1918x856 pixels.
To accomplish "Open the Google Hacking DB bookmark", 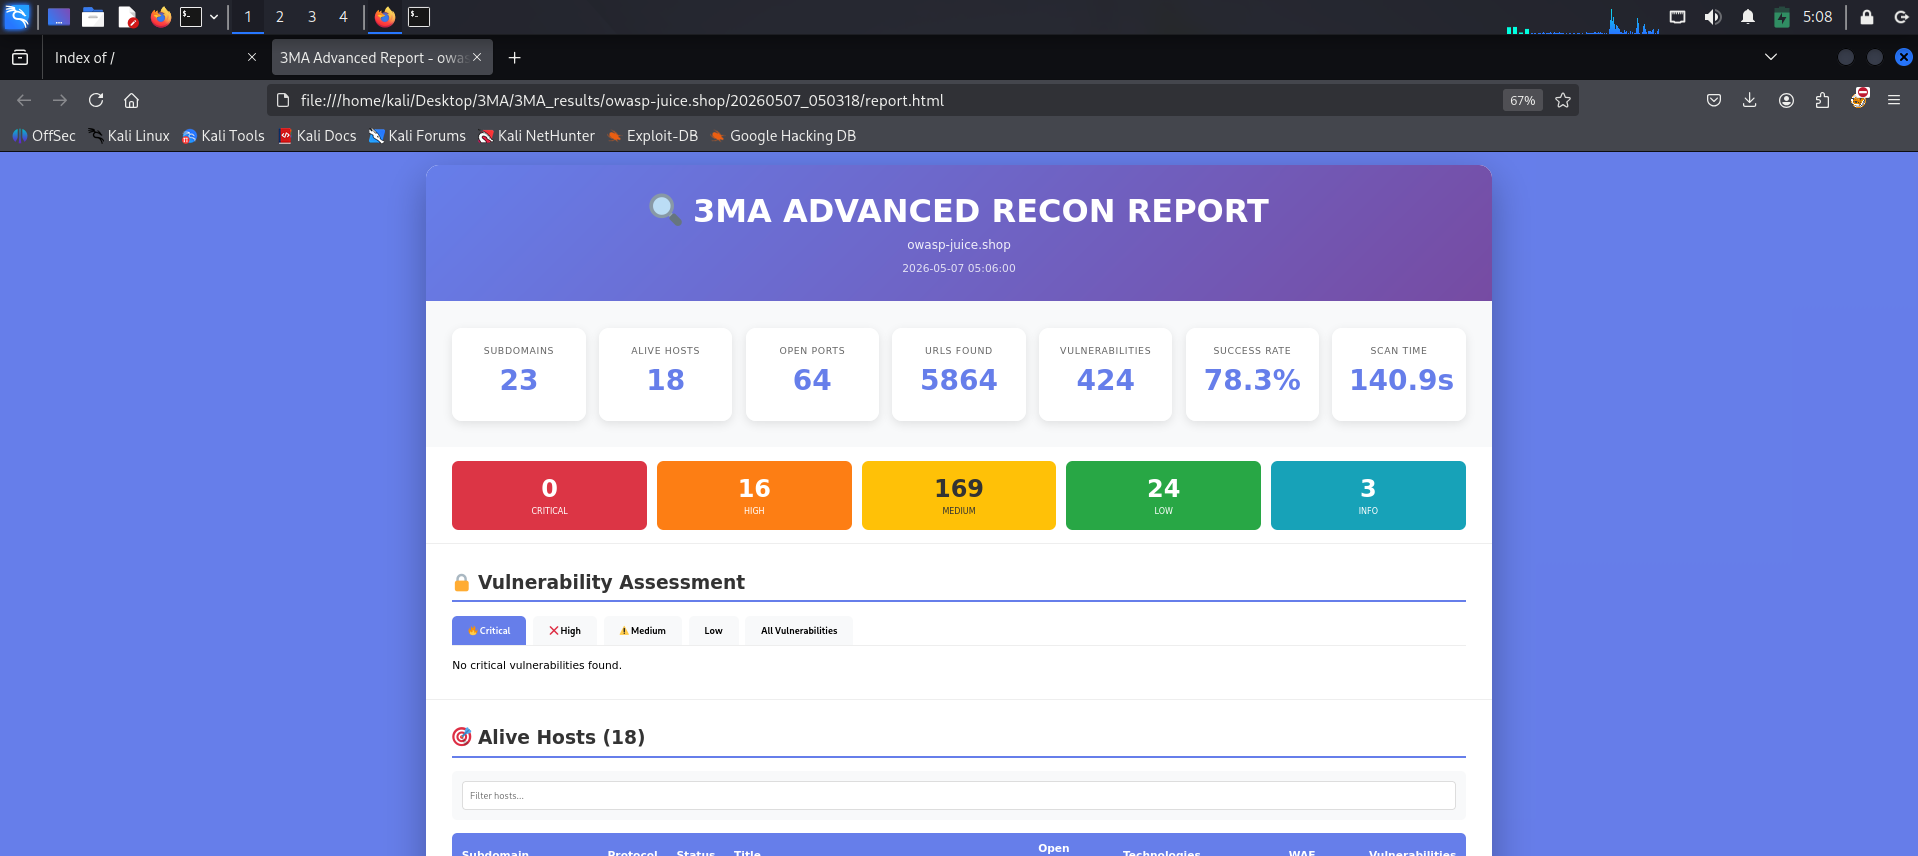I will click(783, 136).
